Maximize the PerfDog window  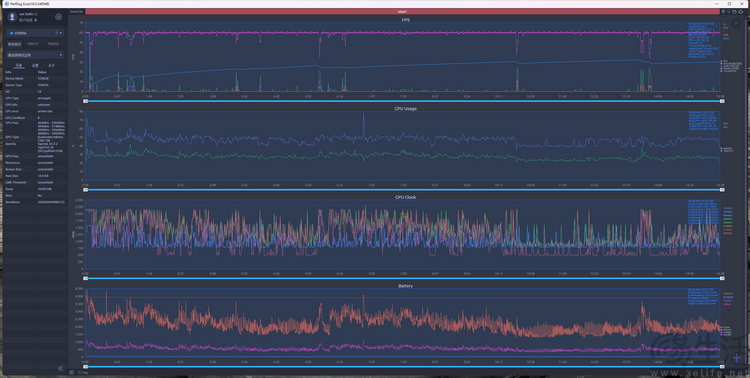point(729,4)
